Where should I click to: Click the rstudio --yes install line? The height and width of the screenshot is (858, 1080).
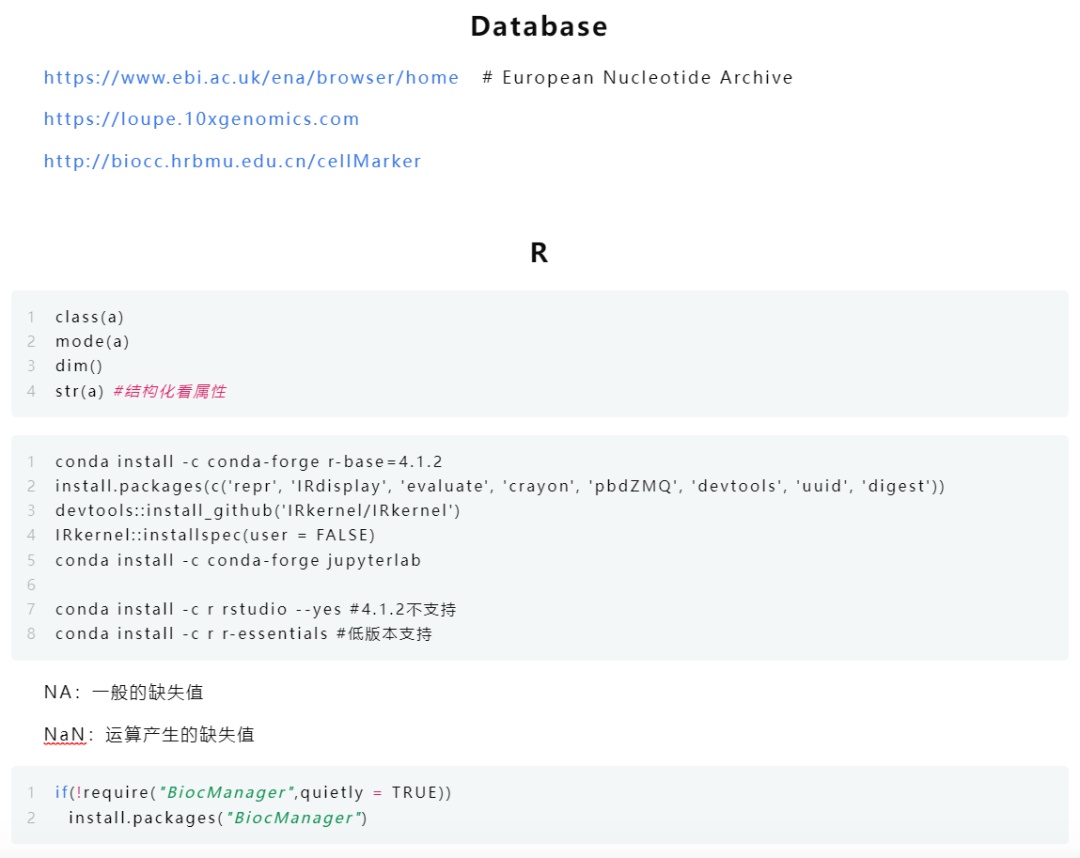[255, 609]
